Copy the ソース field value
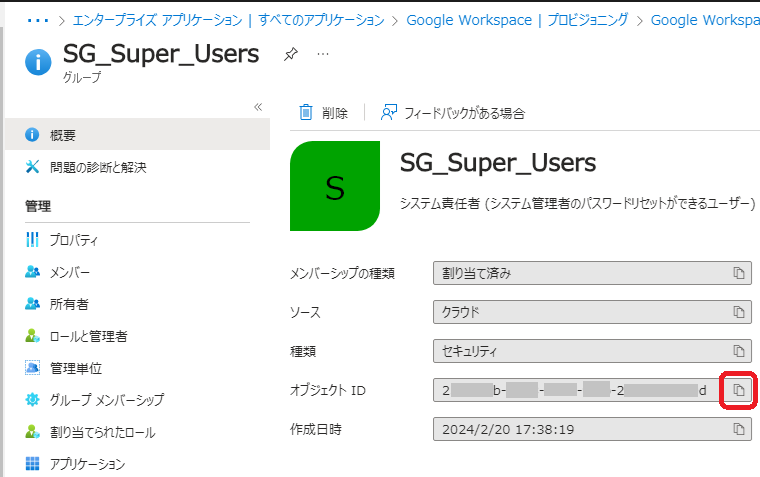The height and width of the screenshot is (477, 760). pyautogui.click(x=738, y=312)
